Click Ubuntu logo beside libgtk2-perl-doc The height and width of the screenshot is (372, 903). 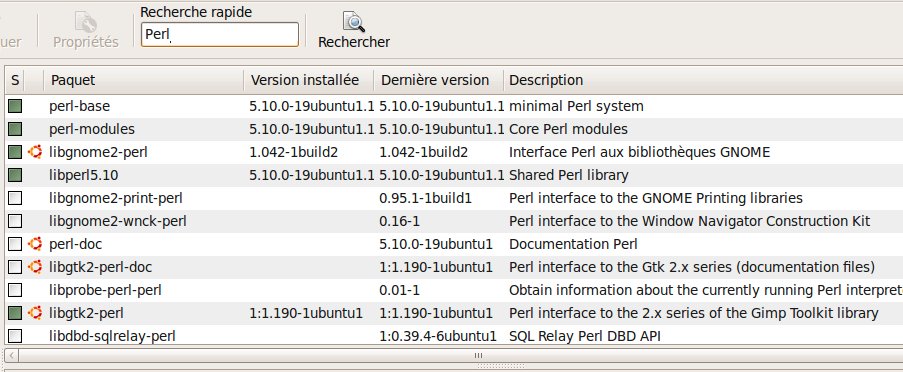point(35,267)
